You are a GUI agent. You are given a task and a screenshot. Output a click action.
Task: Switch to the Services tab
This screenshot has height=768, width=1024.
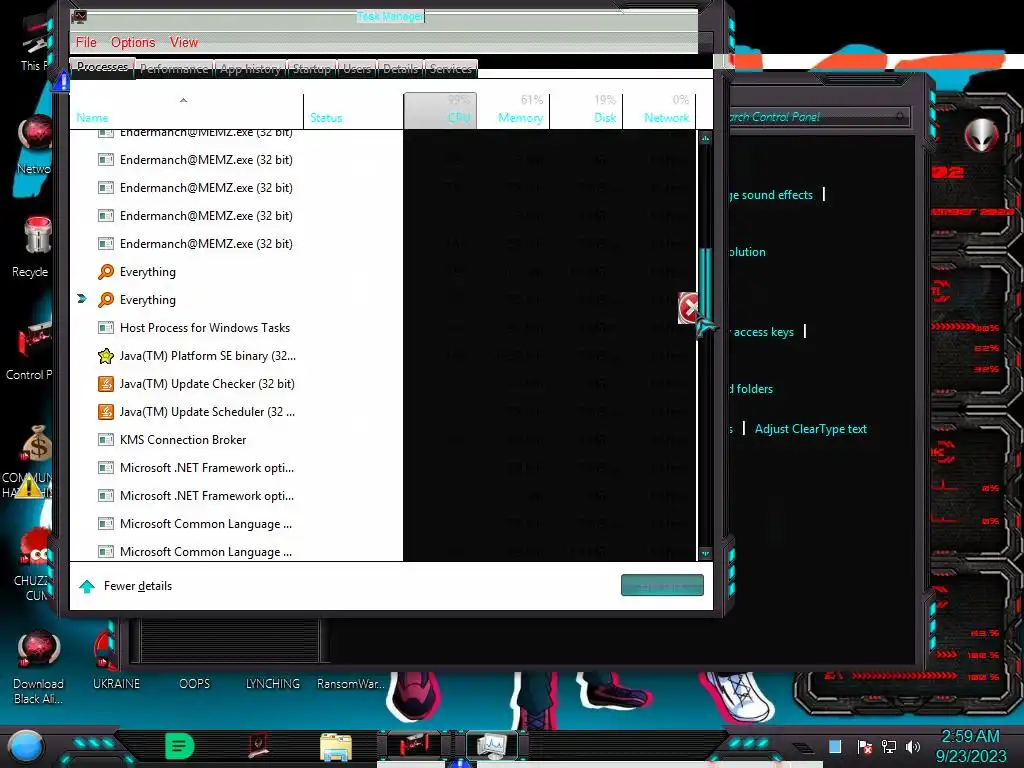click(x=451, y=69)
